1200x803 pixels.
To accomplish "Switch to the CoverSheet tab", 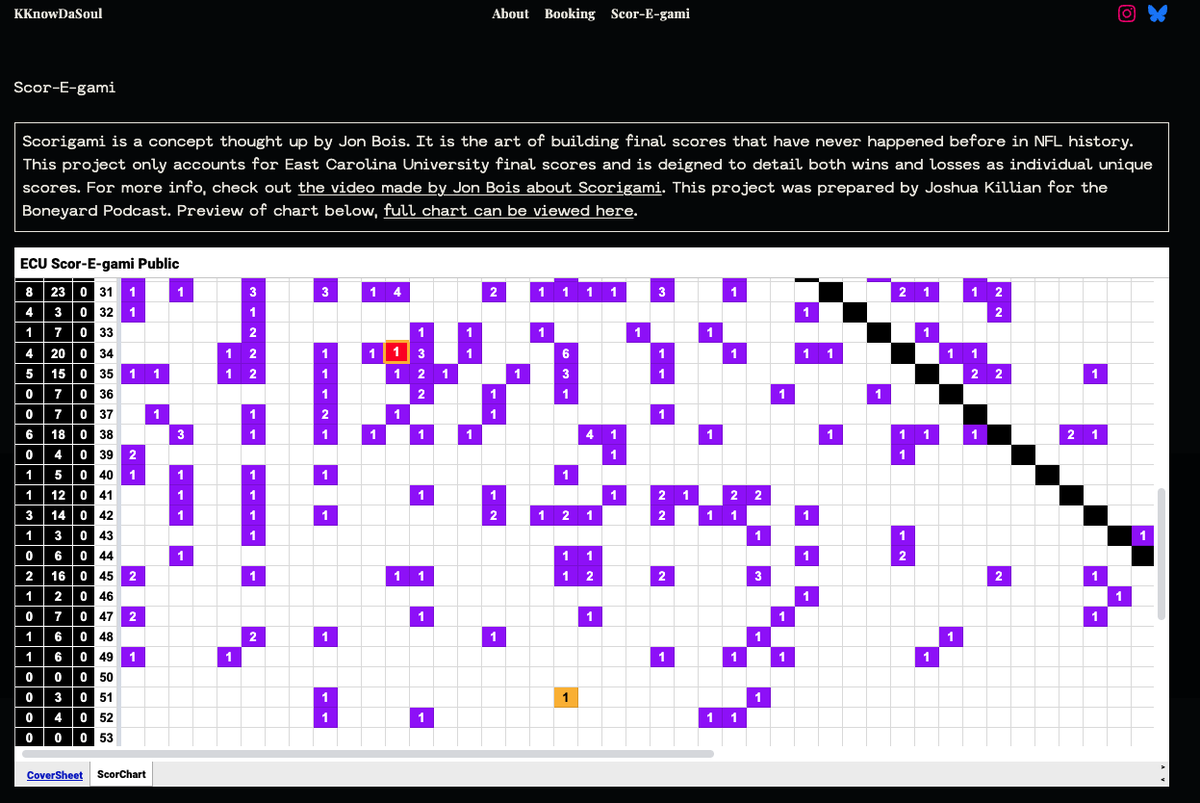I will point(55,775).
